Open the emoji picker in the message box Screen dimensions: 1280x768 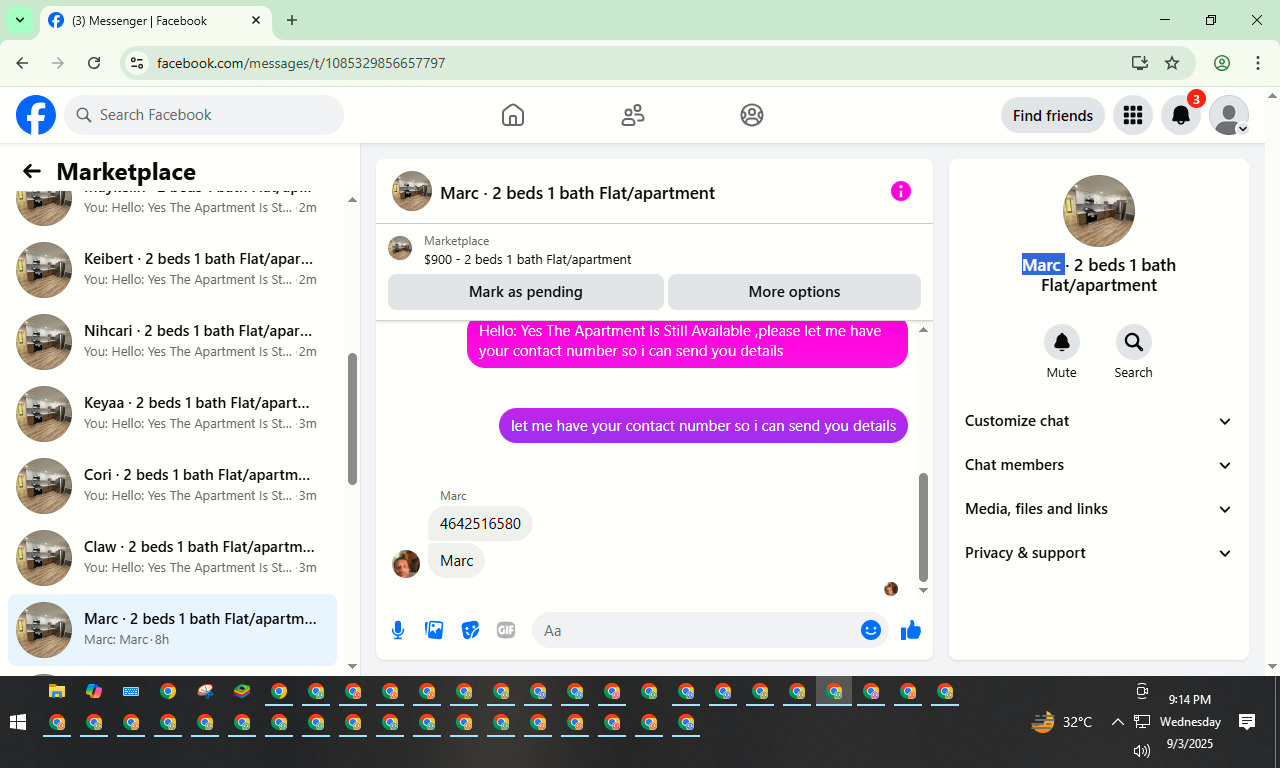point(871,630)
